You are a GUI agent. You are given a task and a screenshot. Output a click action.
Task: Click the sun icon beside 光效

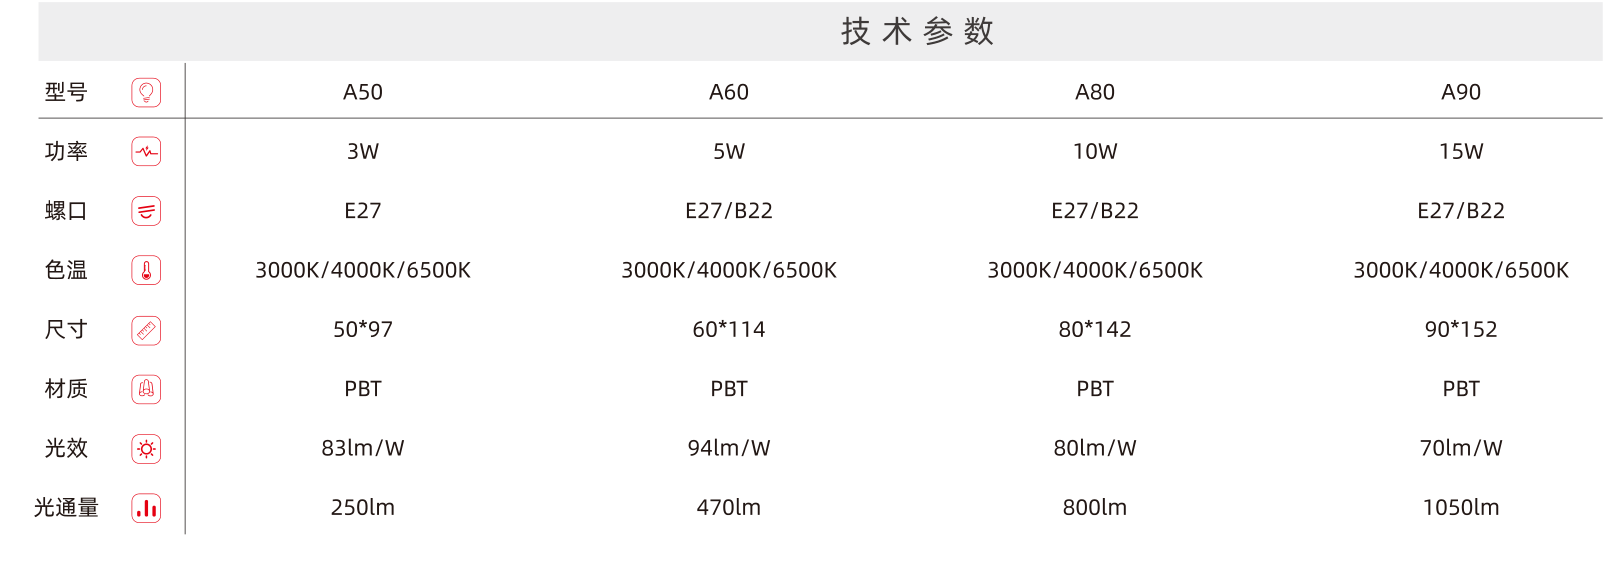146,449
